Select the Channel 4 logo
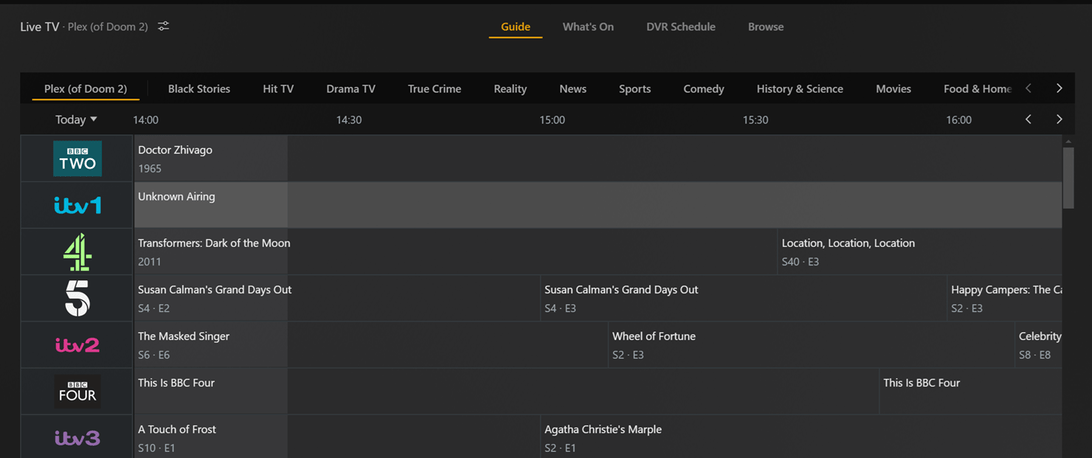Screen dimensions: 1092x458 tap(77, 252)
